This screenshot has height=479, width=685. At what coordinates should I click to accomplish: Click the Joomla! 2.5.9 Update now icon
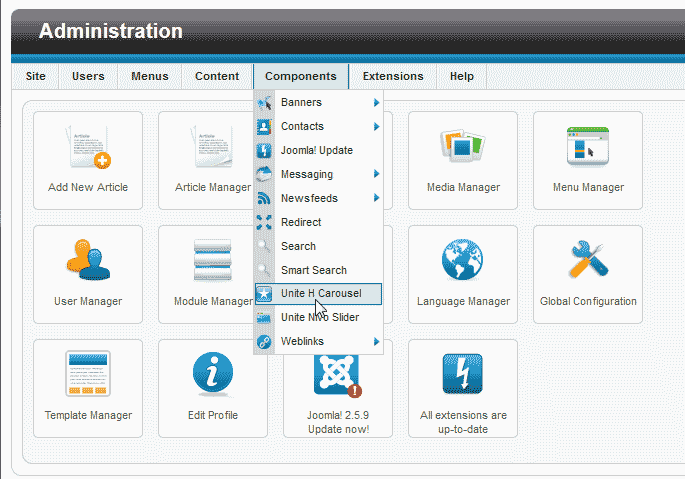tap(337, 378)
